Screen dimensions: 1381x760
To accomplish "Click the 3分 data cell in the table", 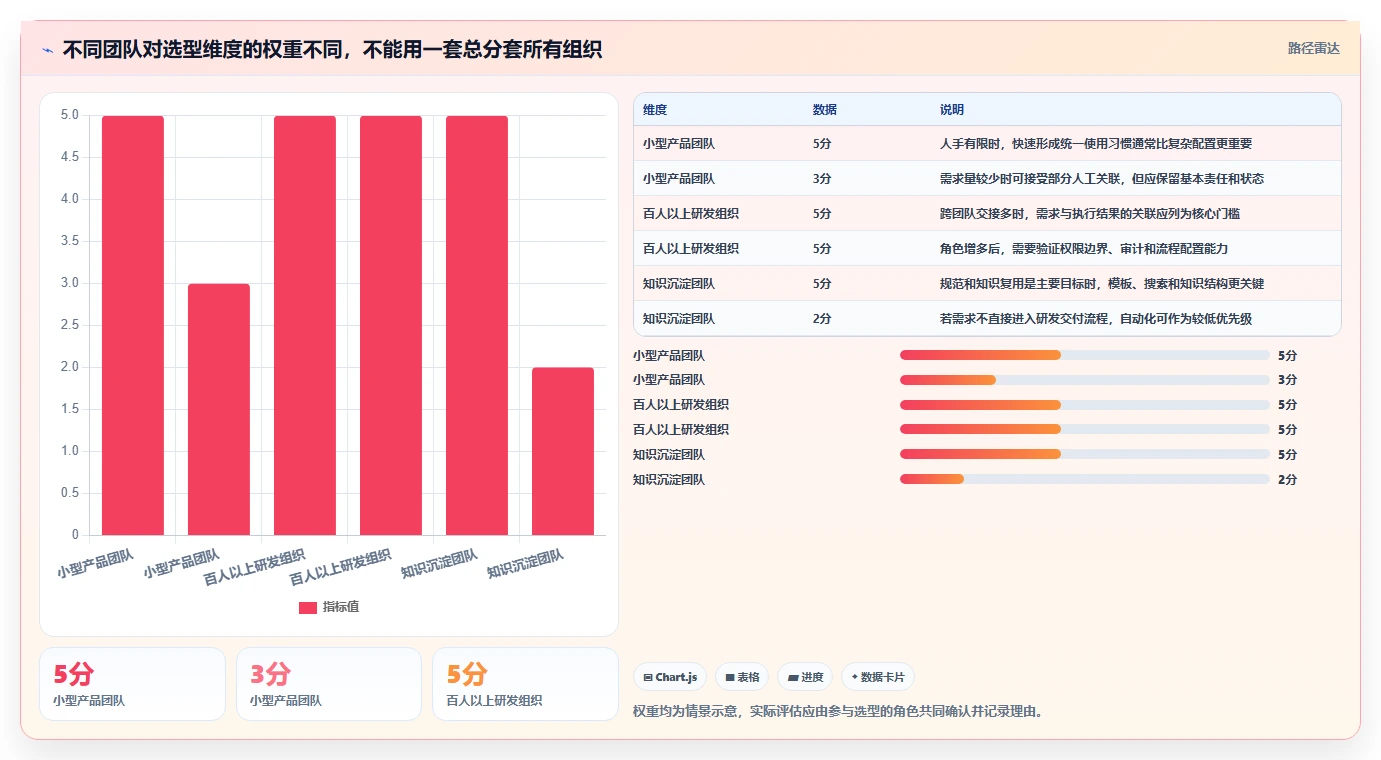I will pos(822,179).
